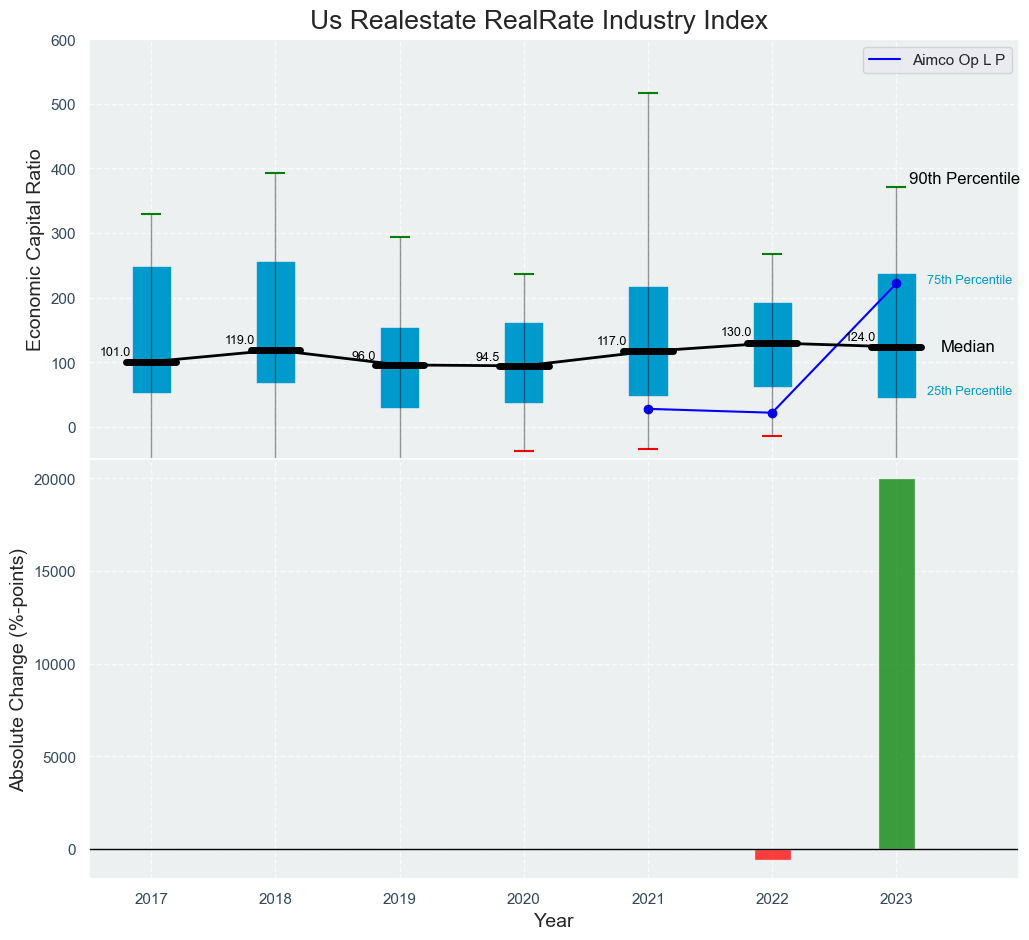1029x940 pixels.
Task: Click the 75th Percentile annotation
Action: (x=969, y=280)
